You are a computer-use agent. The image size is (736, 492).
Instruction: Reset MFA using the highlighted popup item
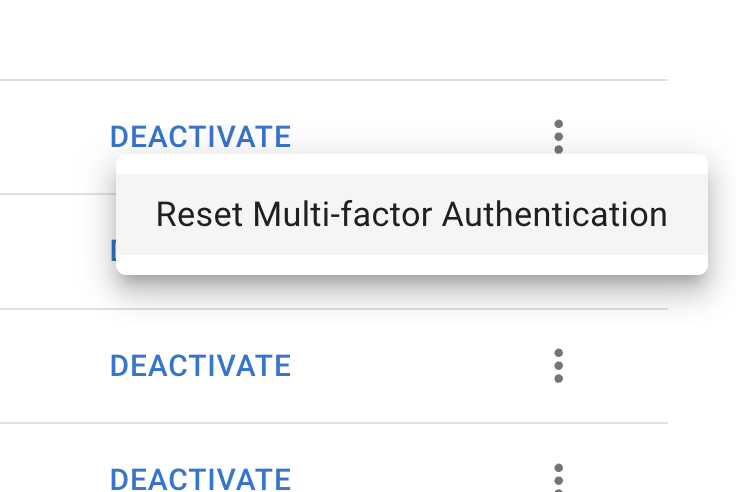pos(412,215)
